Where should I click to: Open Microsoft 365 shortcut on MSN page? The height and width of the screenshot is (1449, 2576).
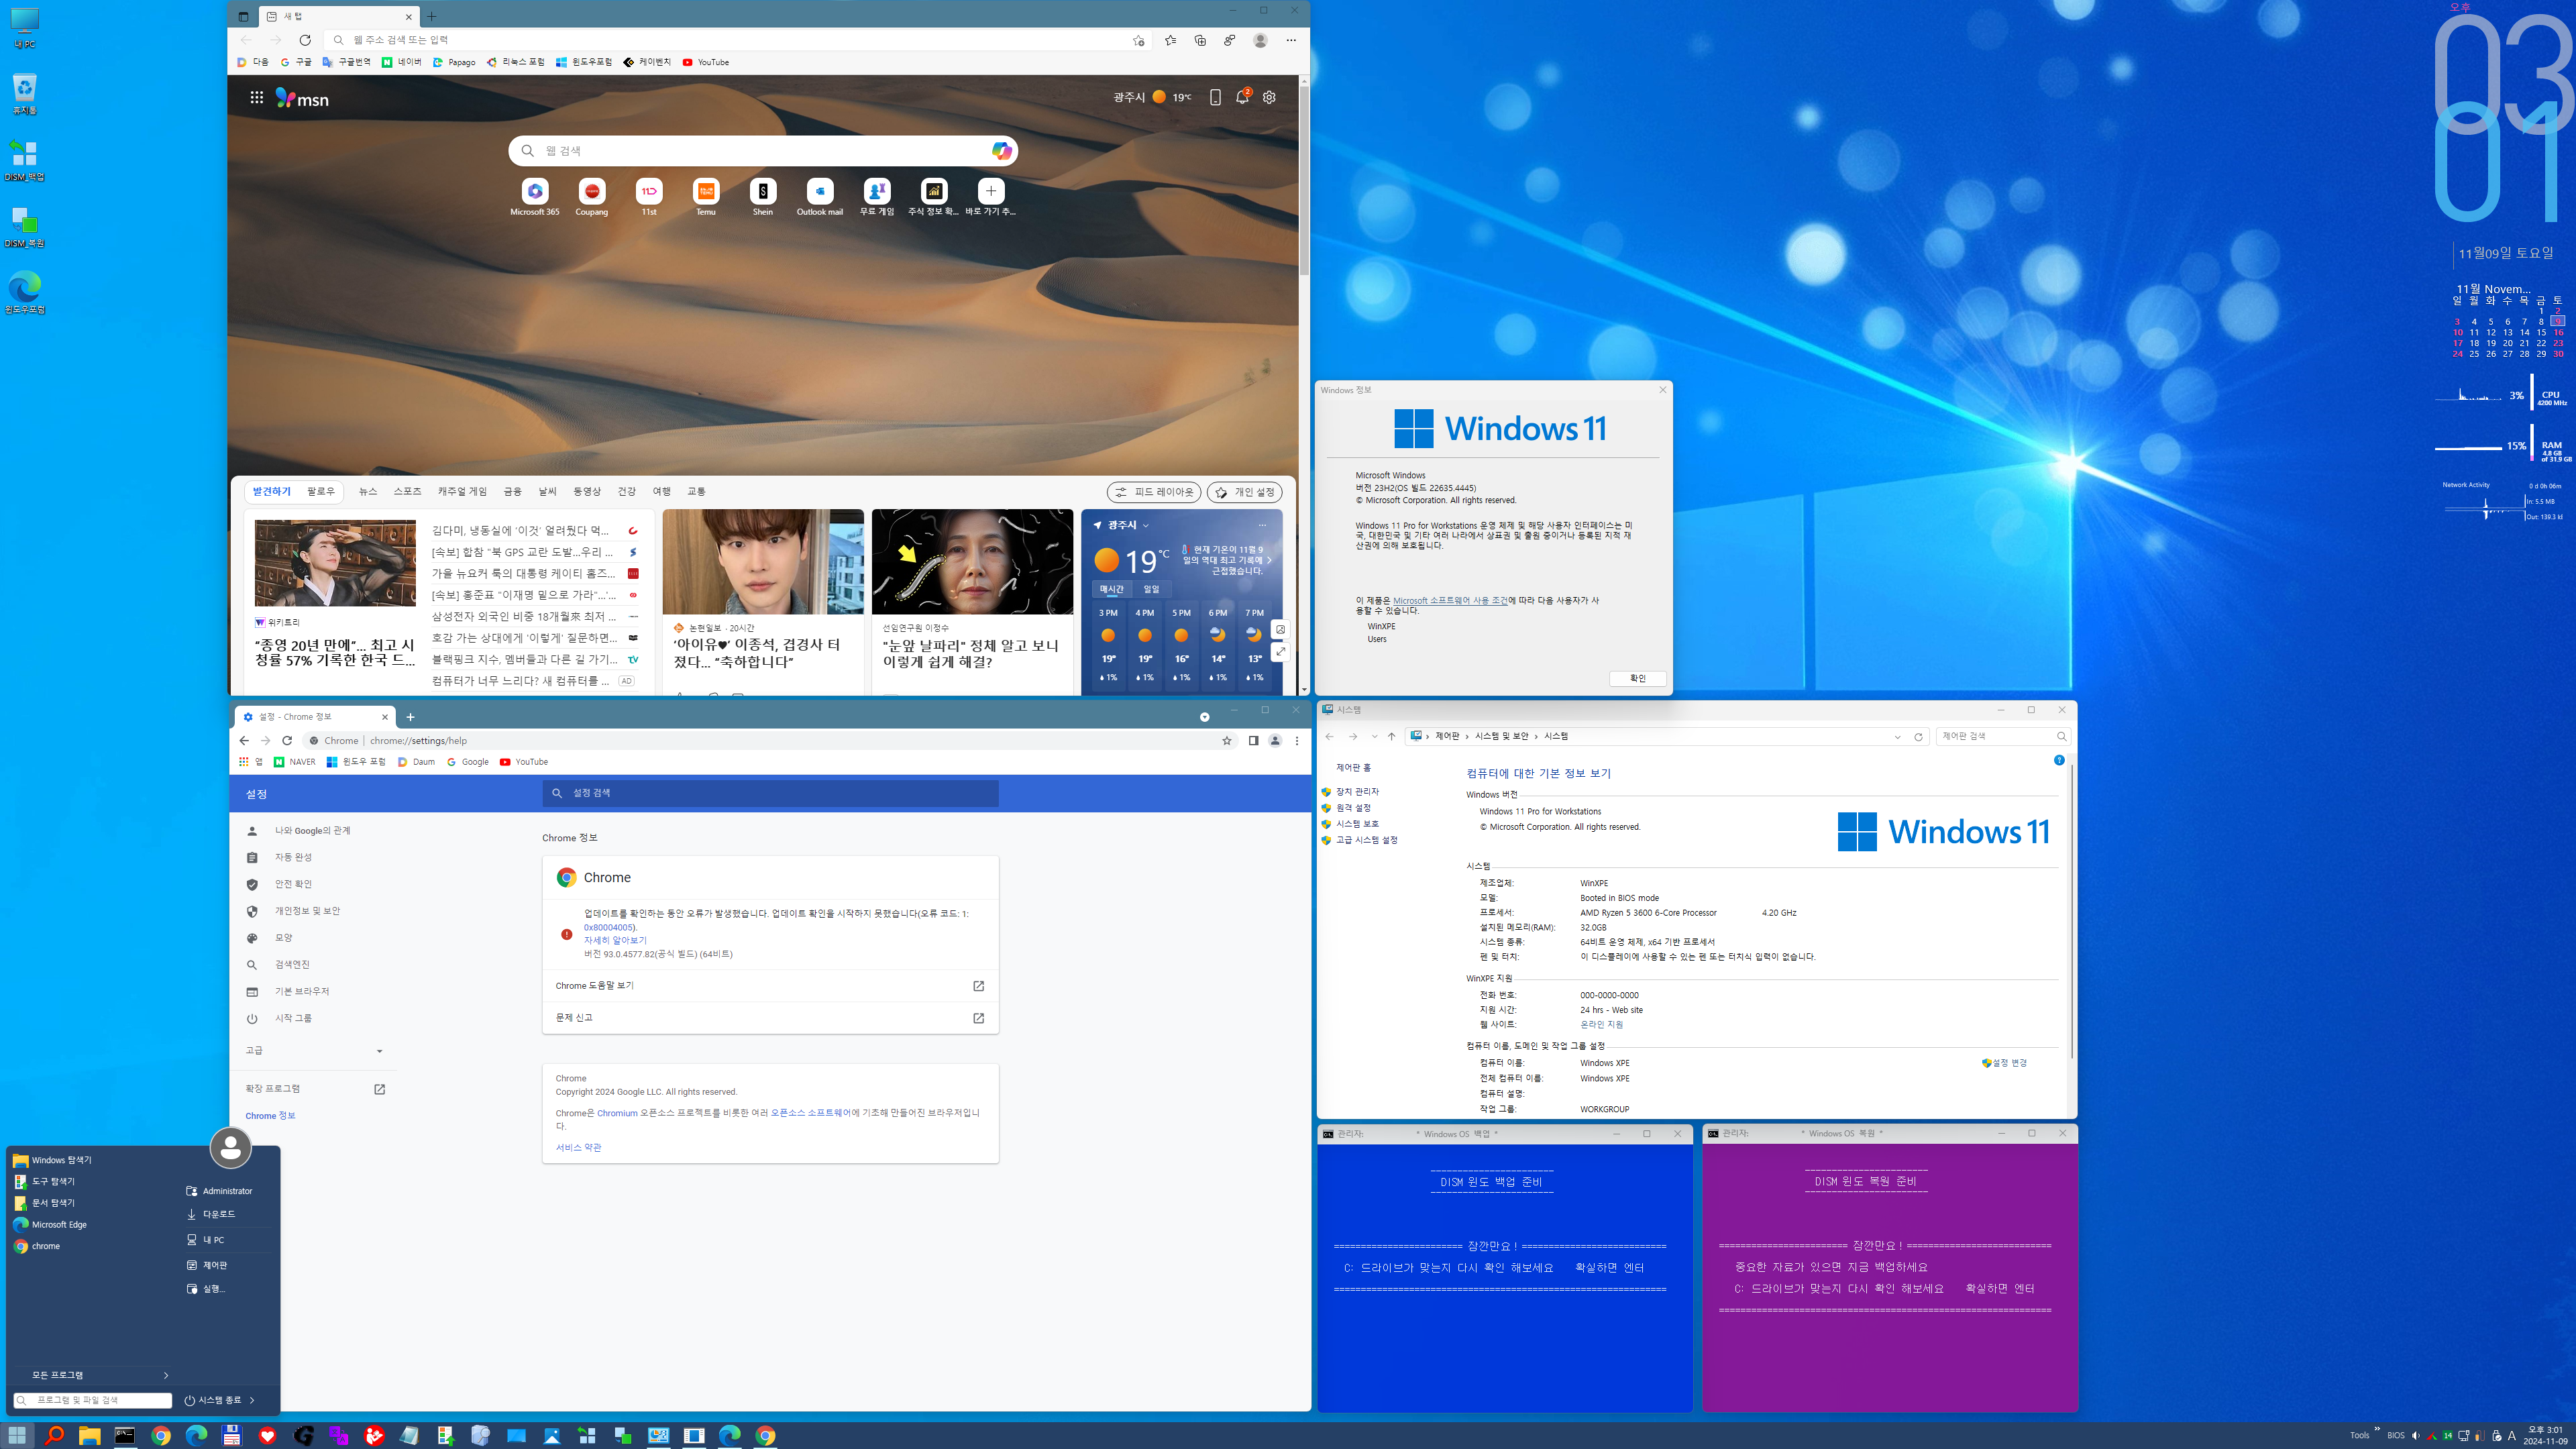(x=535, y=197)
